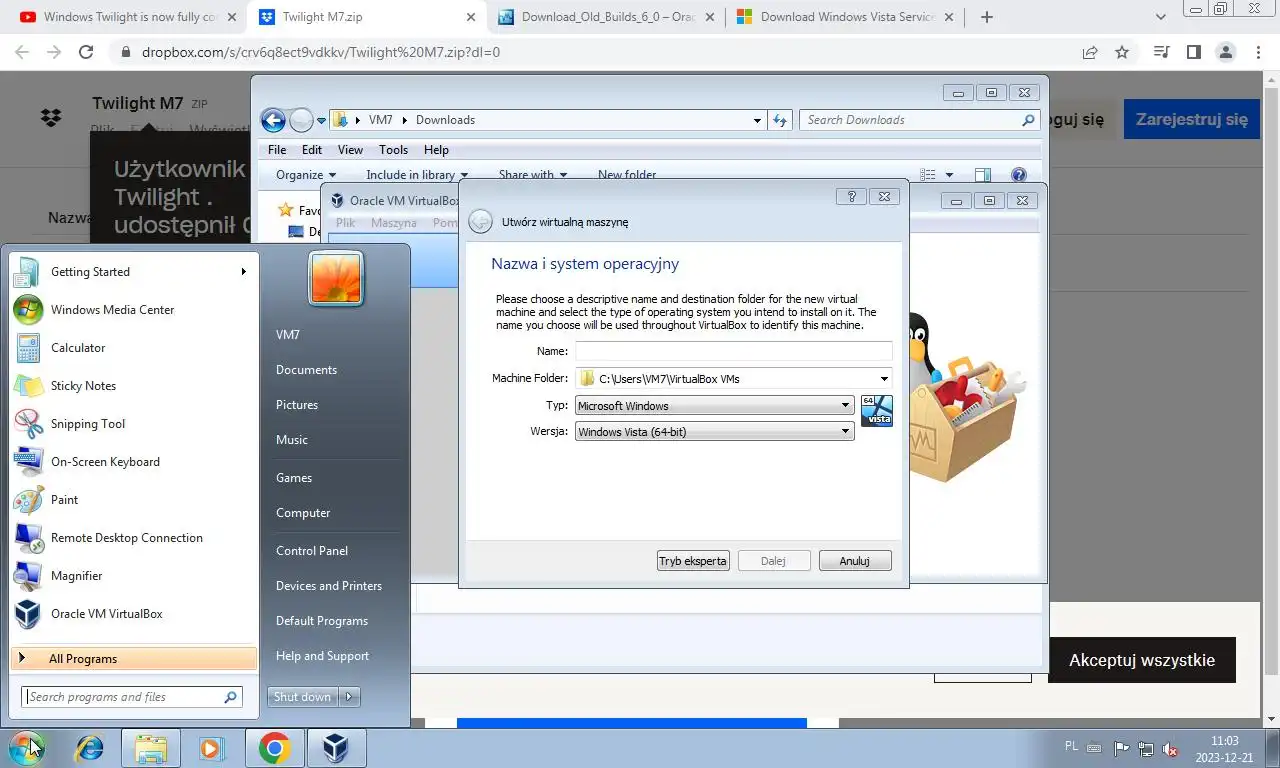The image size is (1280, 768).
Task: Toggle the Explorer preview pane icon
Action: [982, 175]
